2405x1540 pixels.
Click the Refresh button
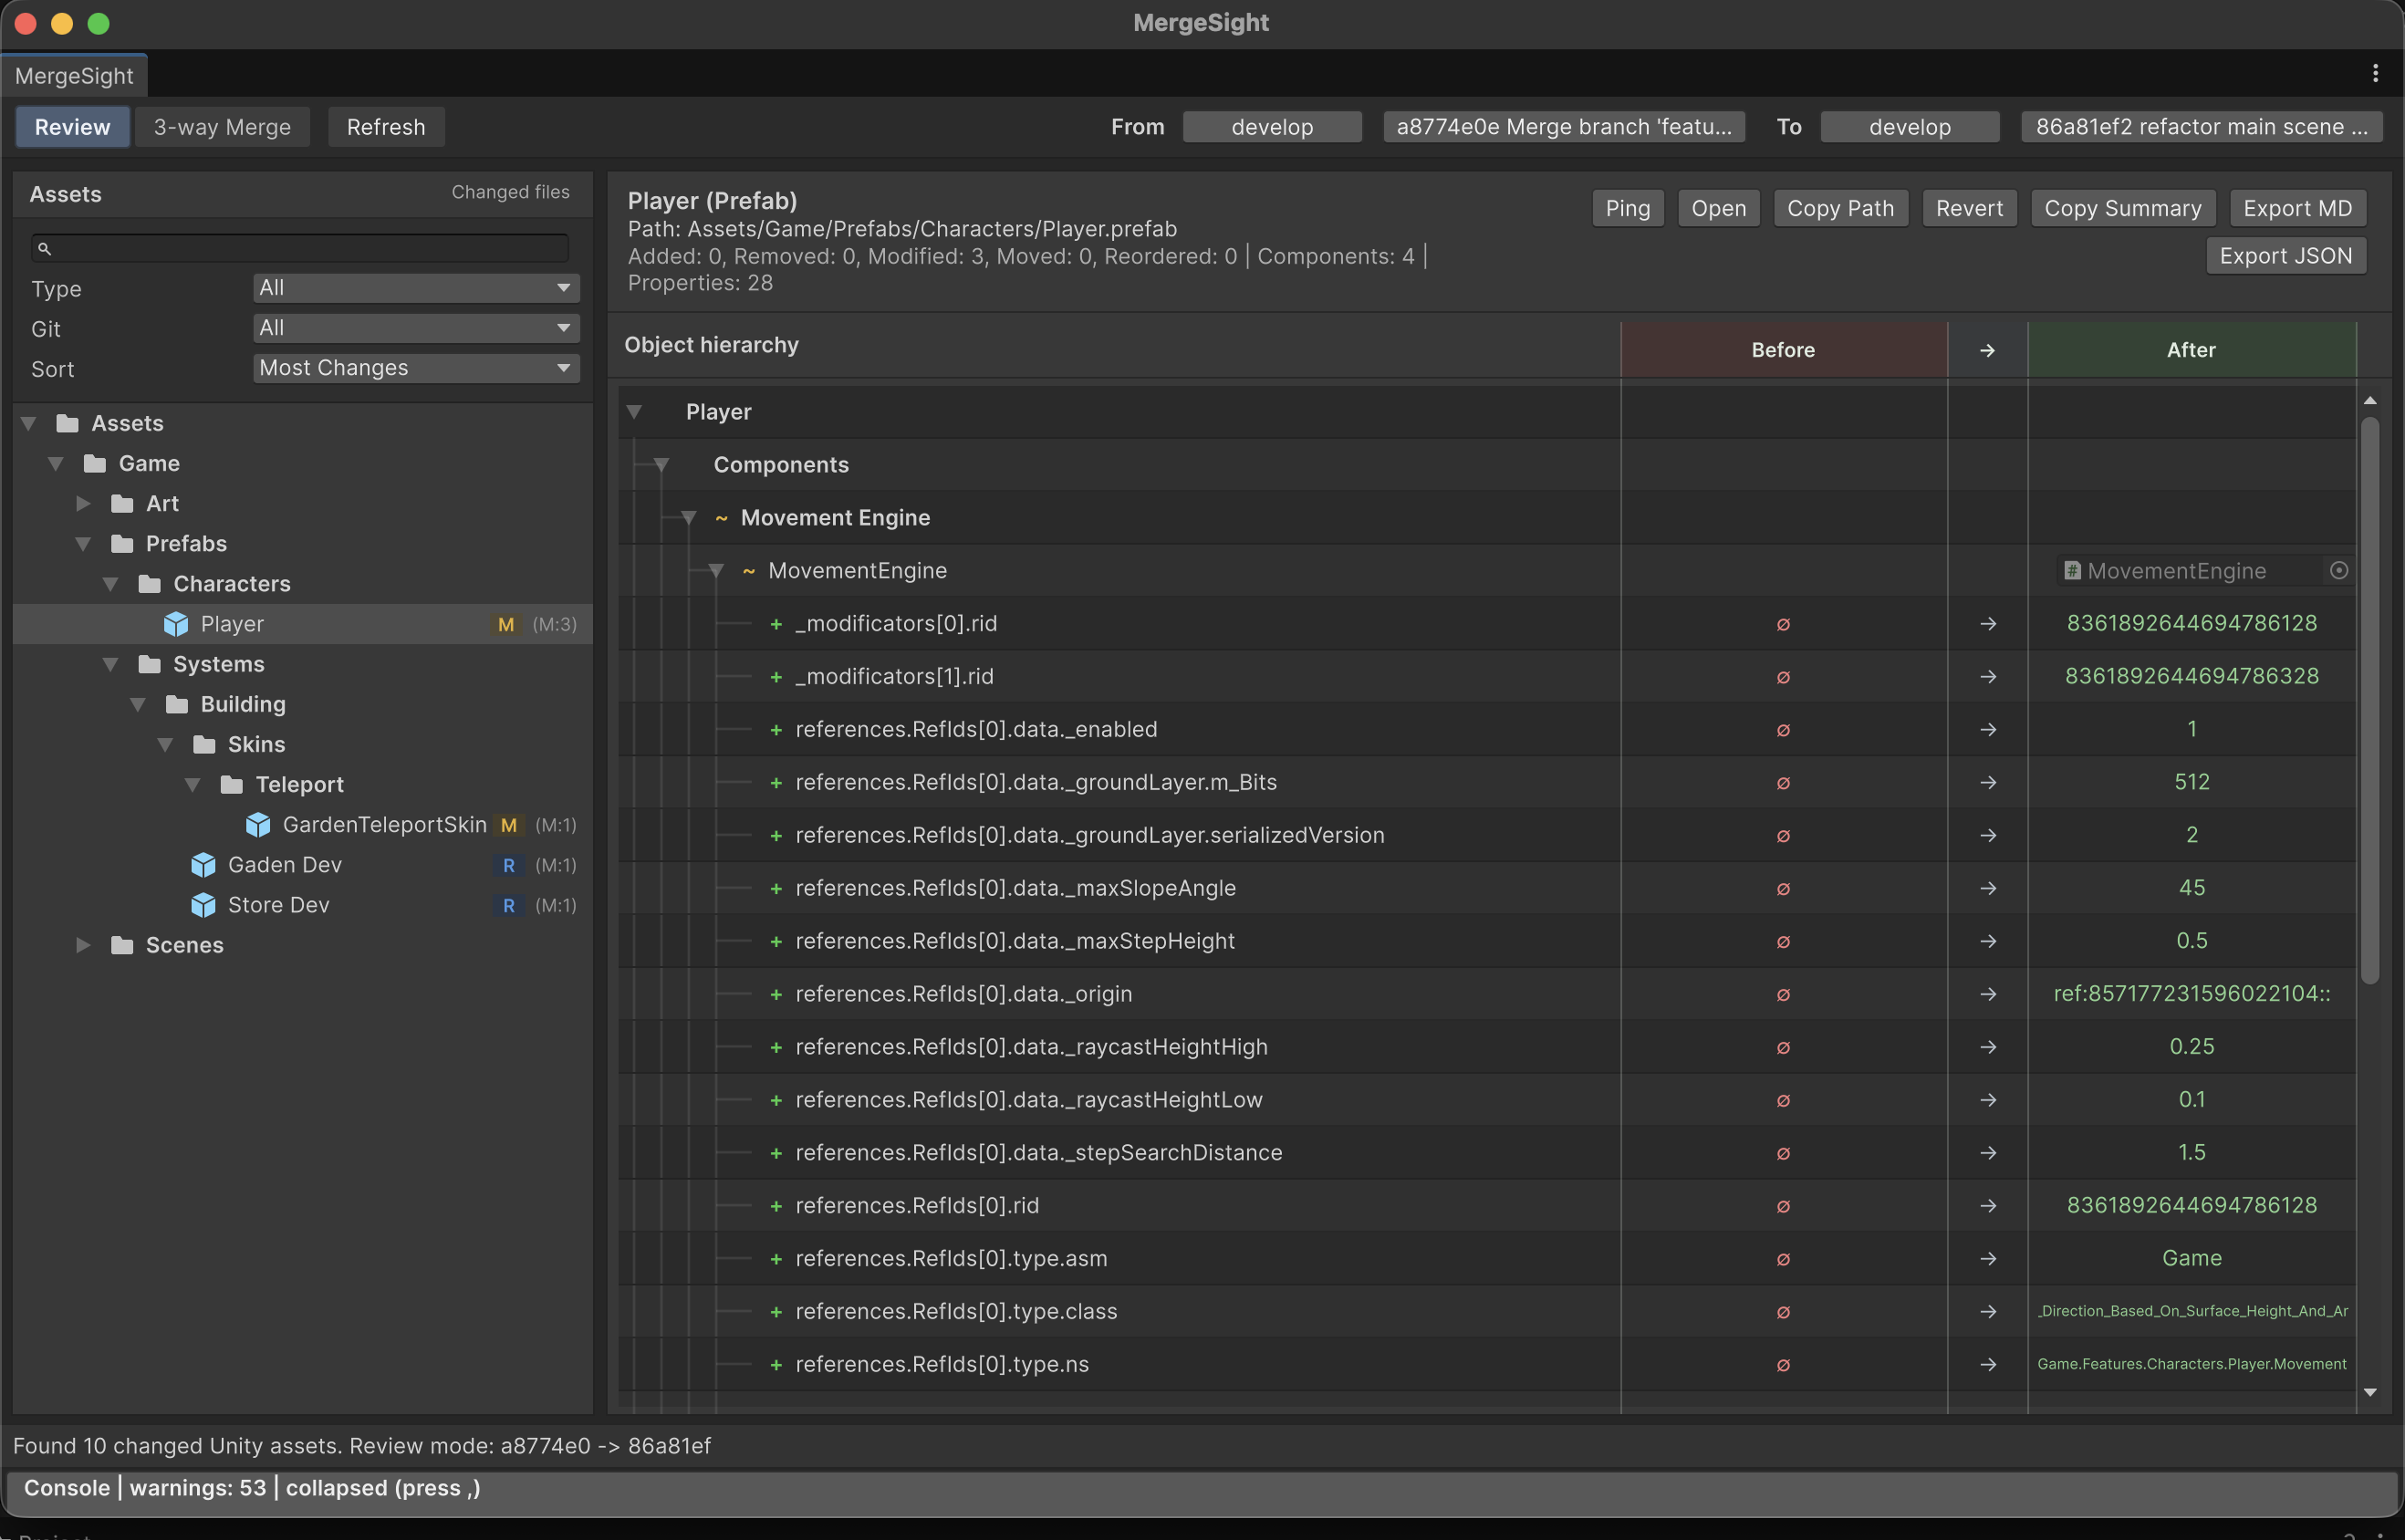coord(386,127)
